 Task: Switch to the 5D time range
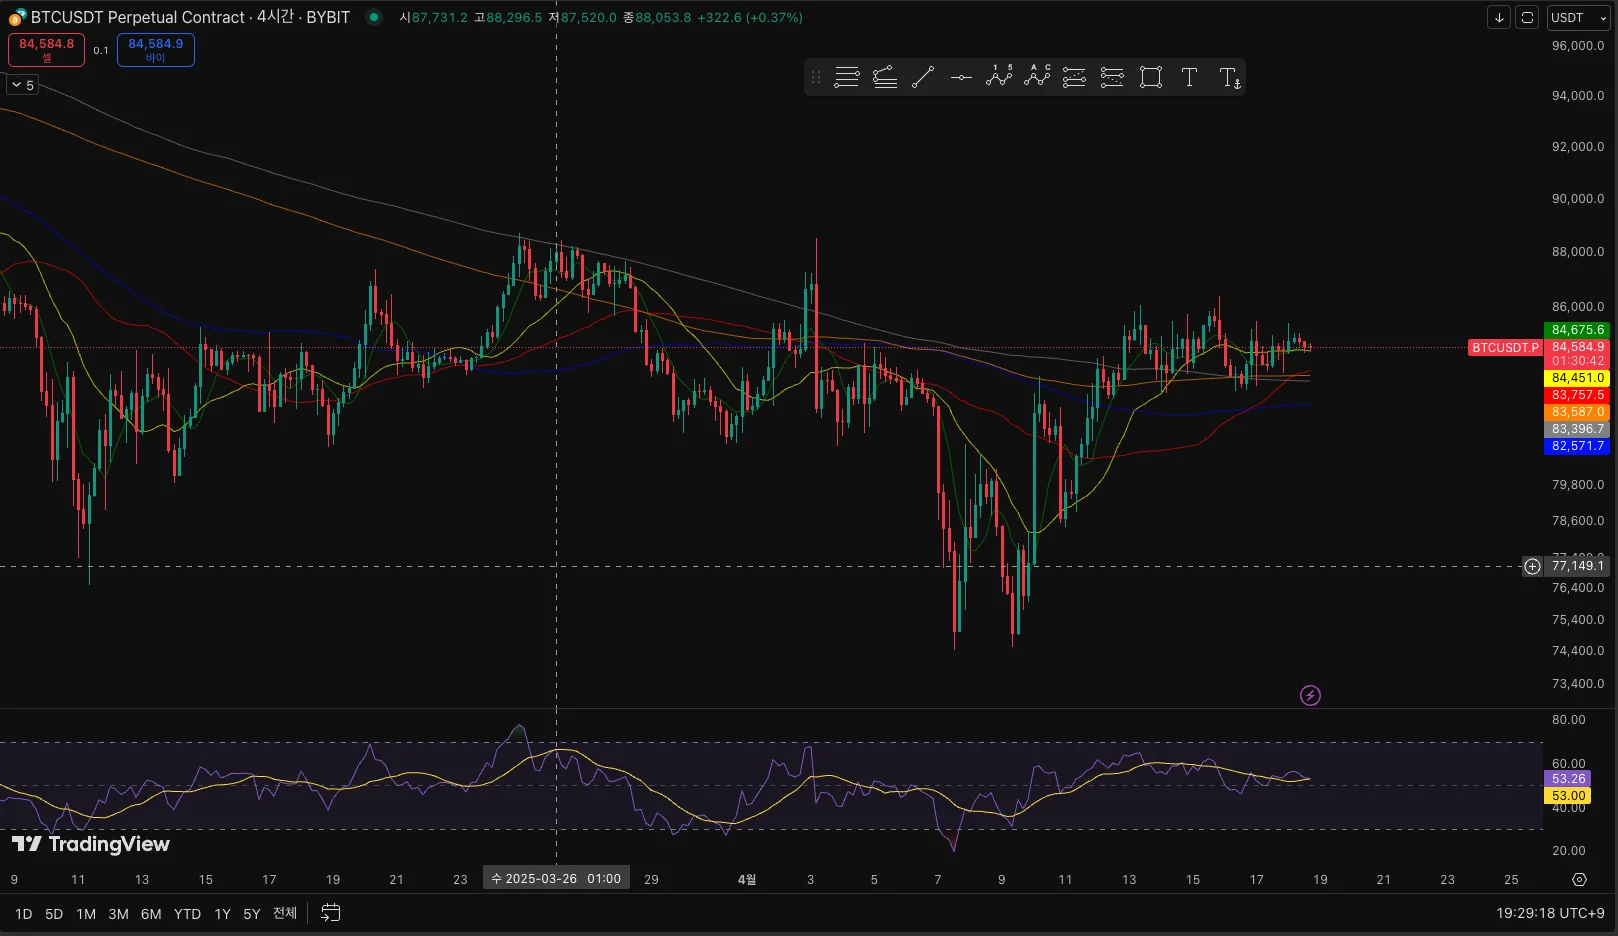(54, 914)
